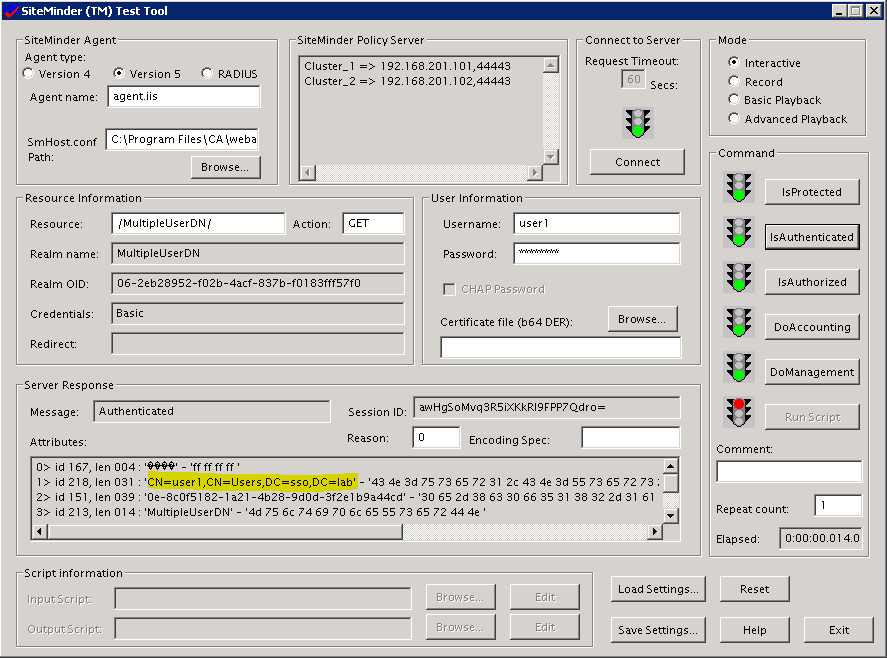The width and height of the screenshot is (887, 658).
Task: Open Help
Action: (x=755, y=630)
